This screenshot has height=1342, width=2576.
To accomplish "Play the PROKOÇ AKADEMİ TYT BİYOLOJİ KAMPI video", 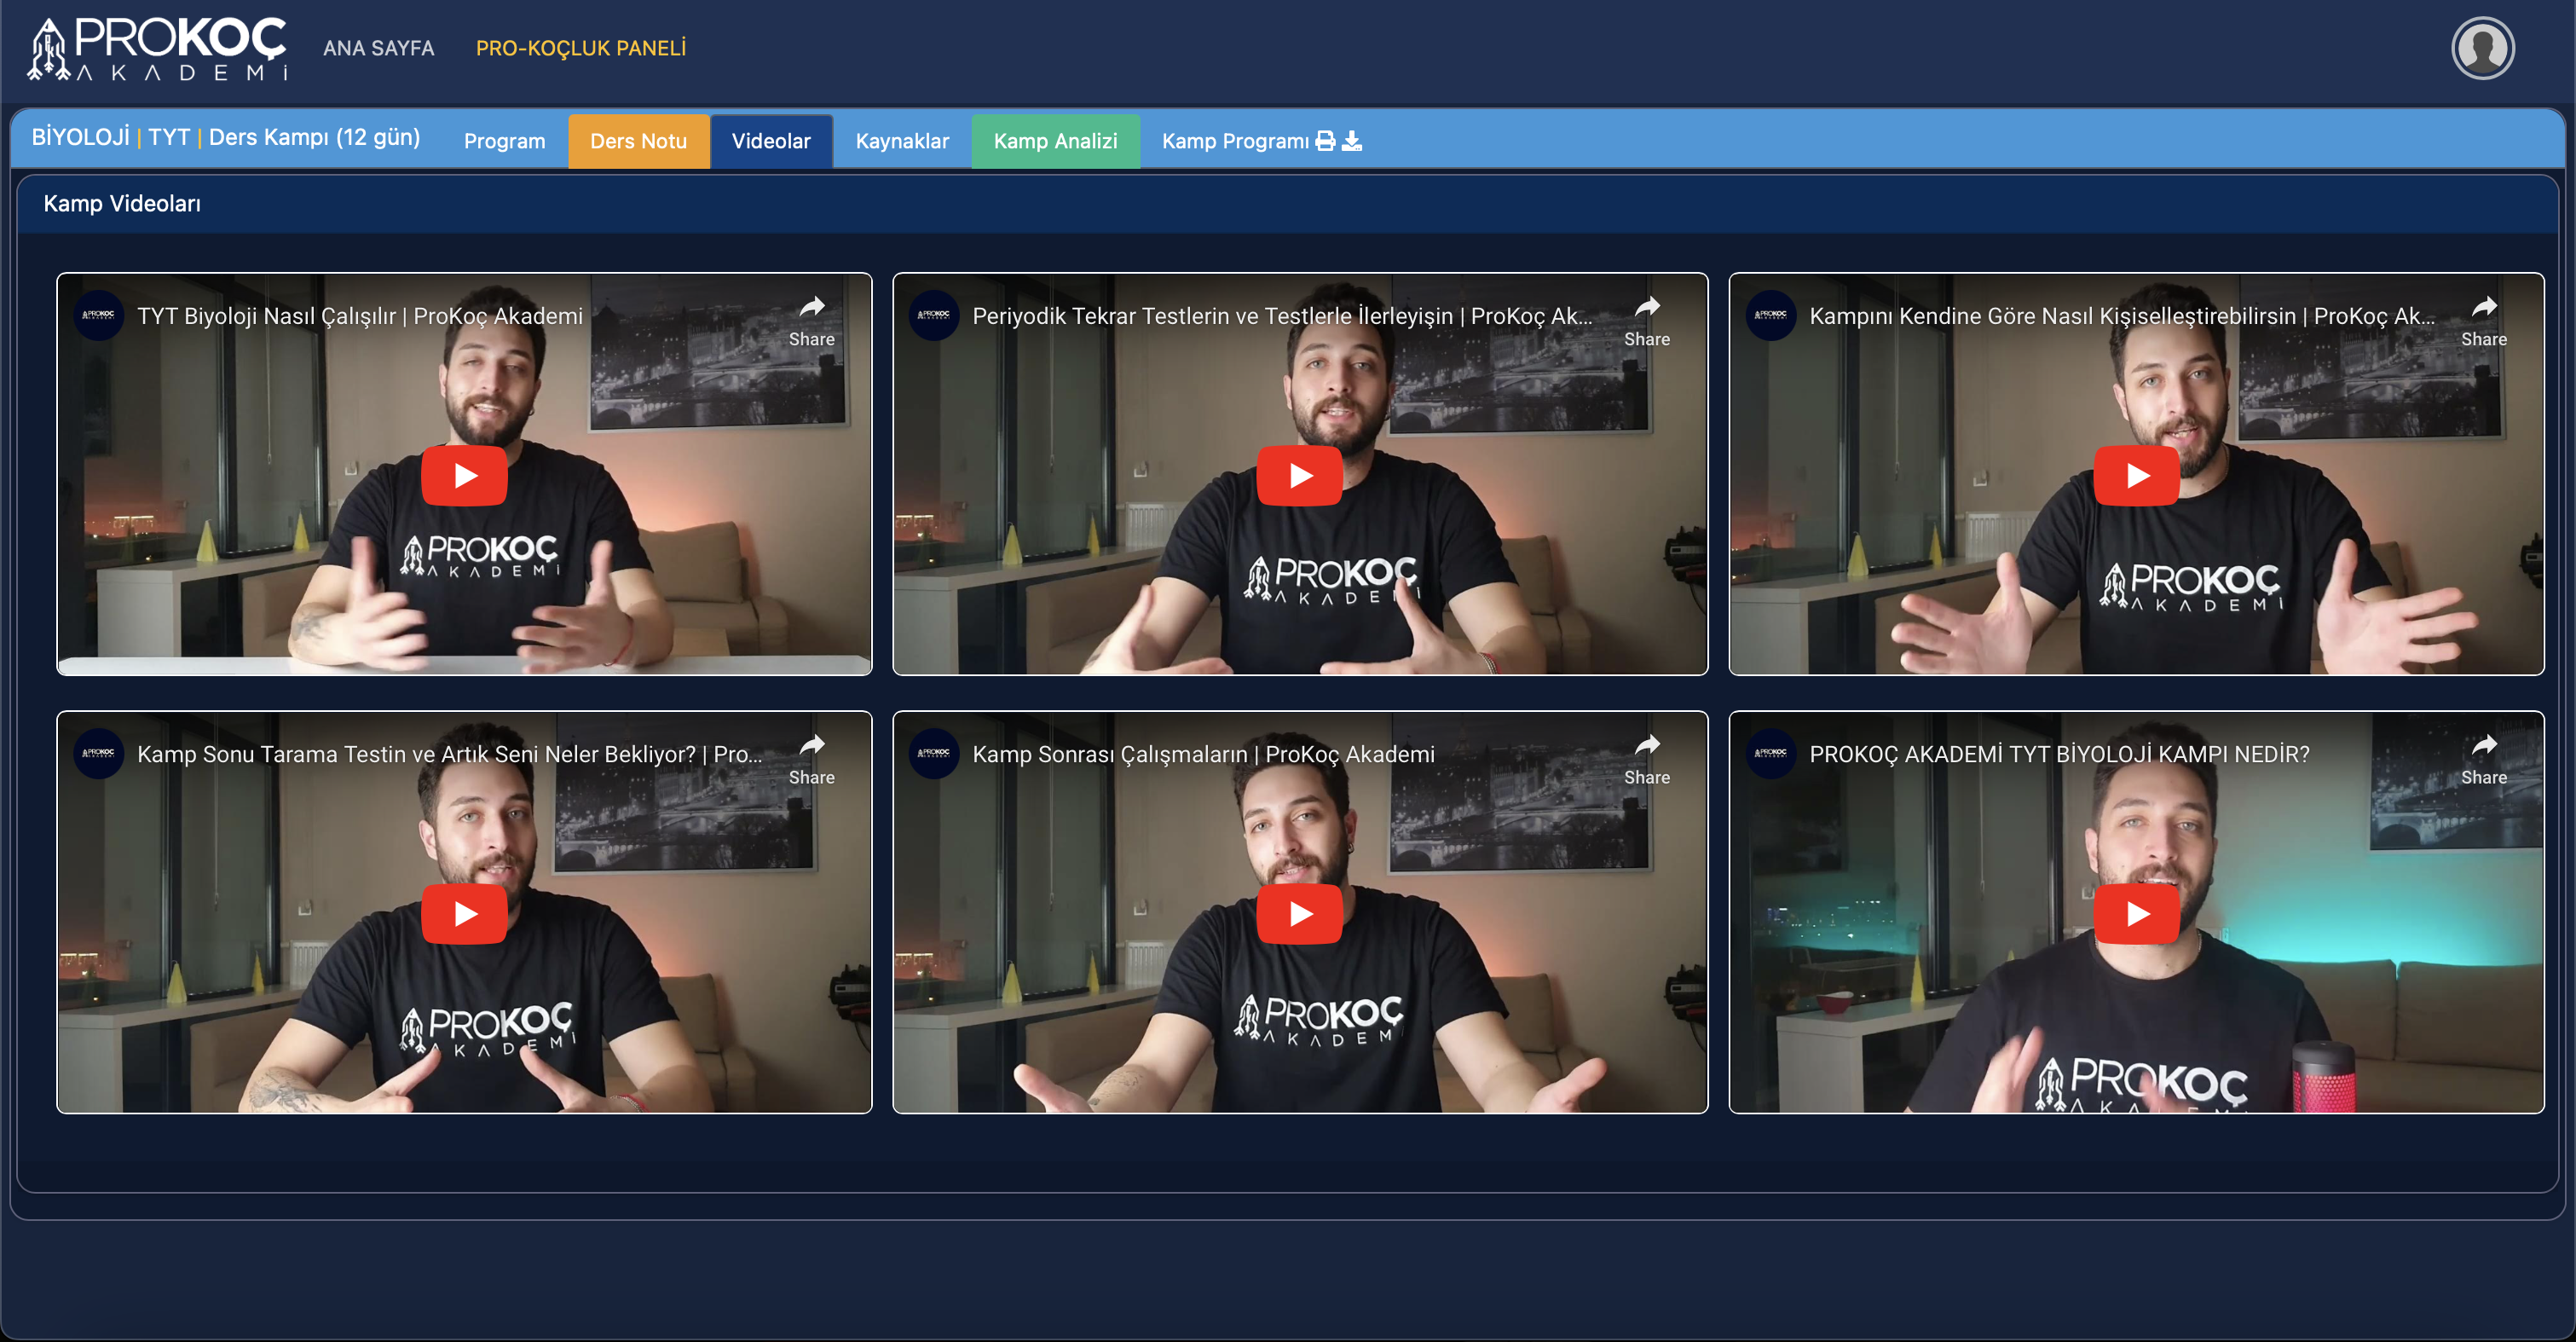I will (x=2136, y=913).
